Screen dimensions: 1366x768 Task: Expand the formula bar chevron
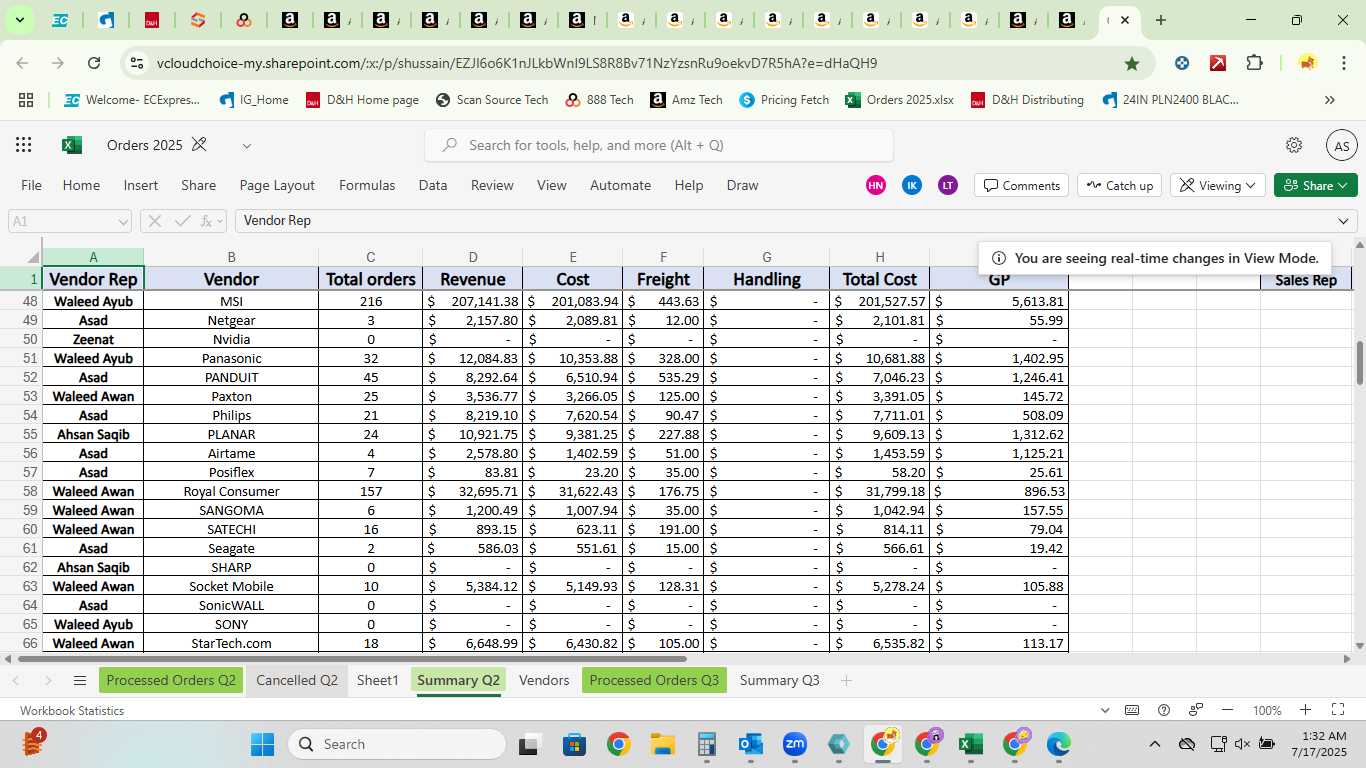1343,221
